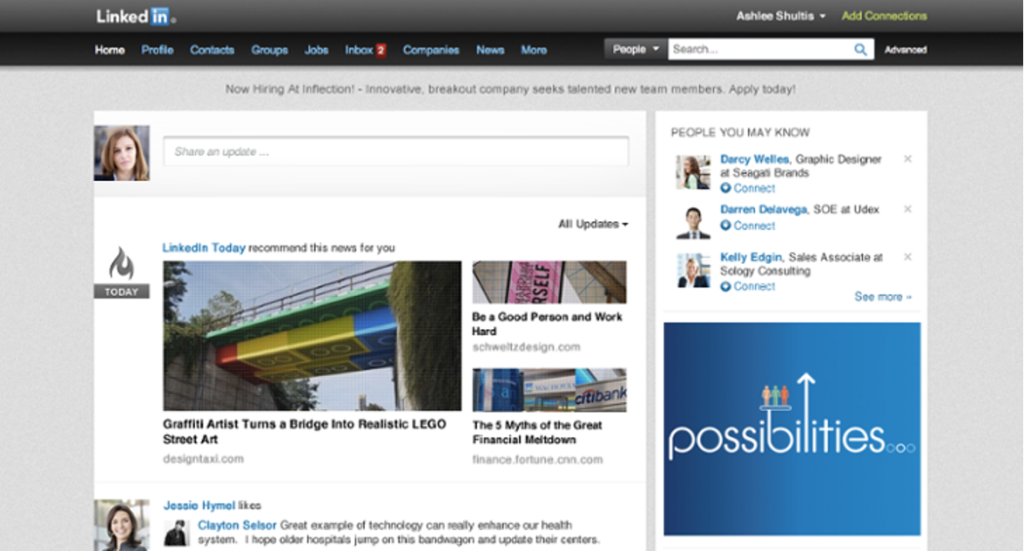Click the Now Hiring At Inflection banner ad
Viewport: 1024px width, 551px height.
click(510, 89)
